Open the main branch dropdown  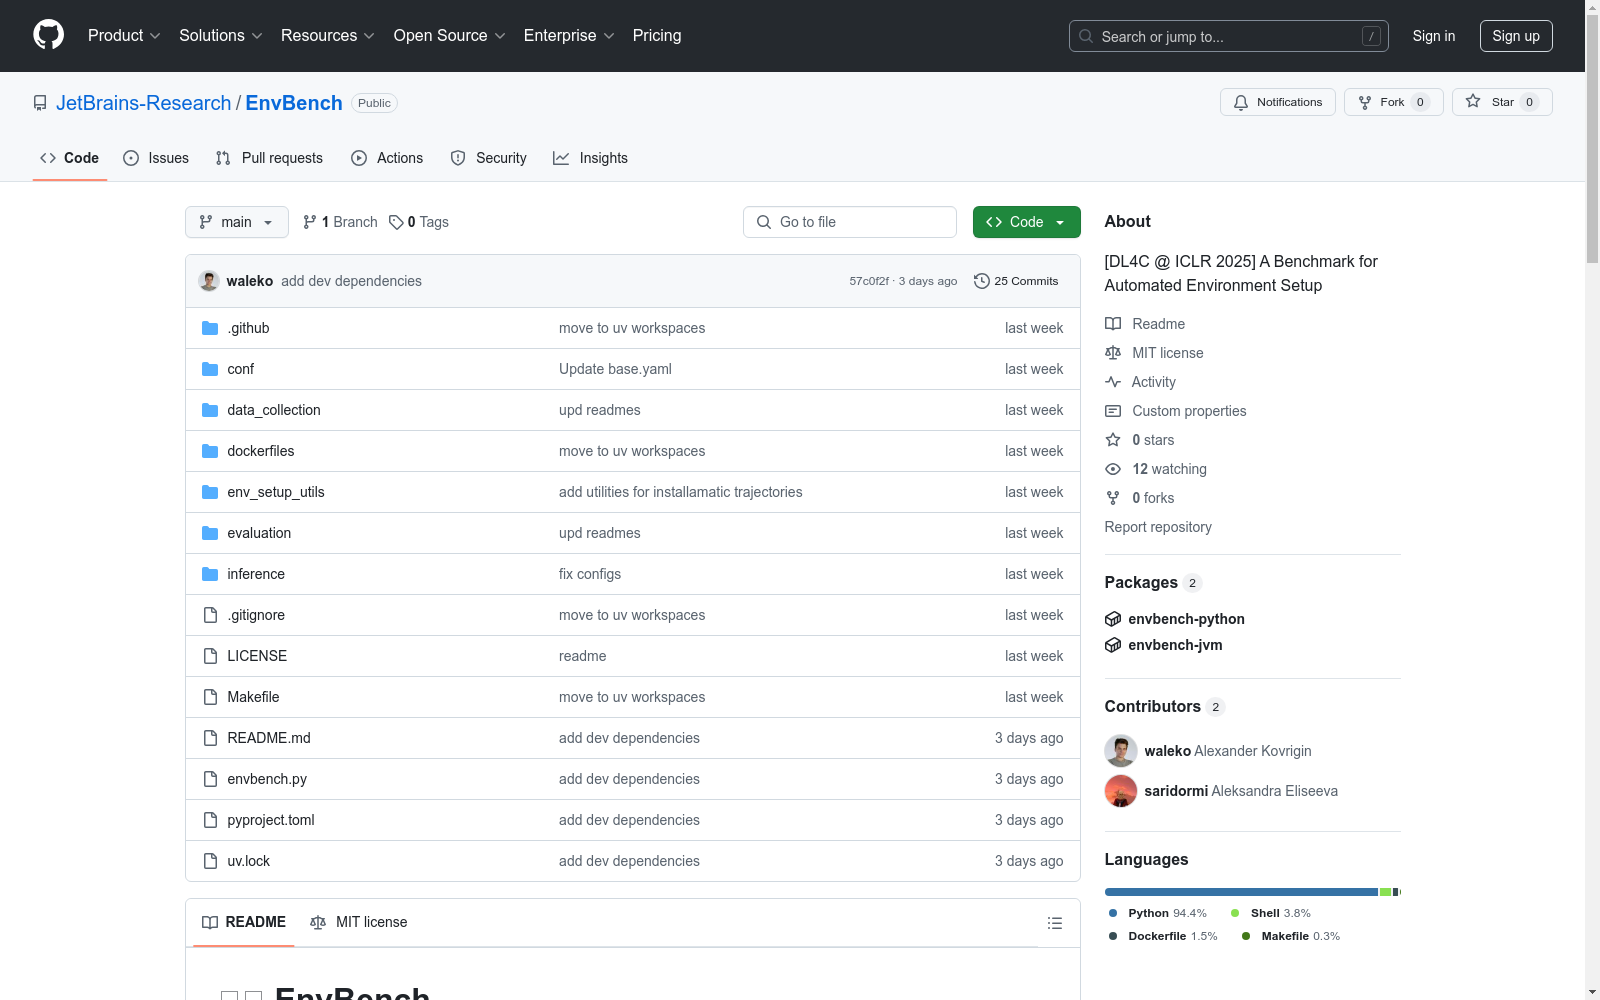tap(237, 222)
